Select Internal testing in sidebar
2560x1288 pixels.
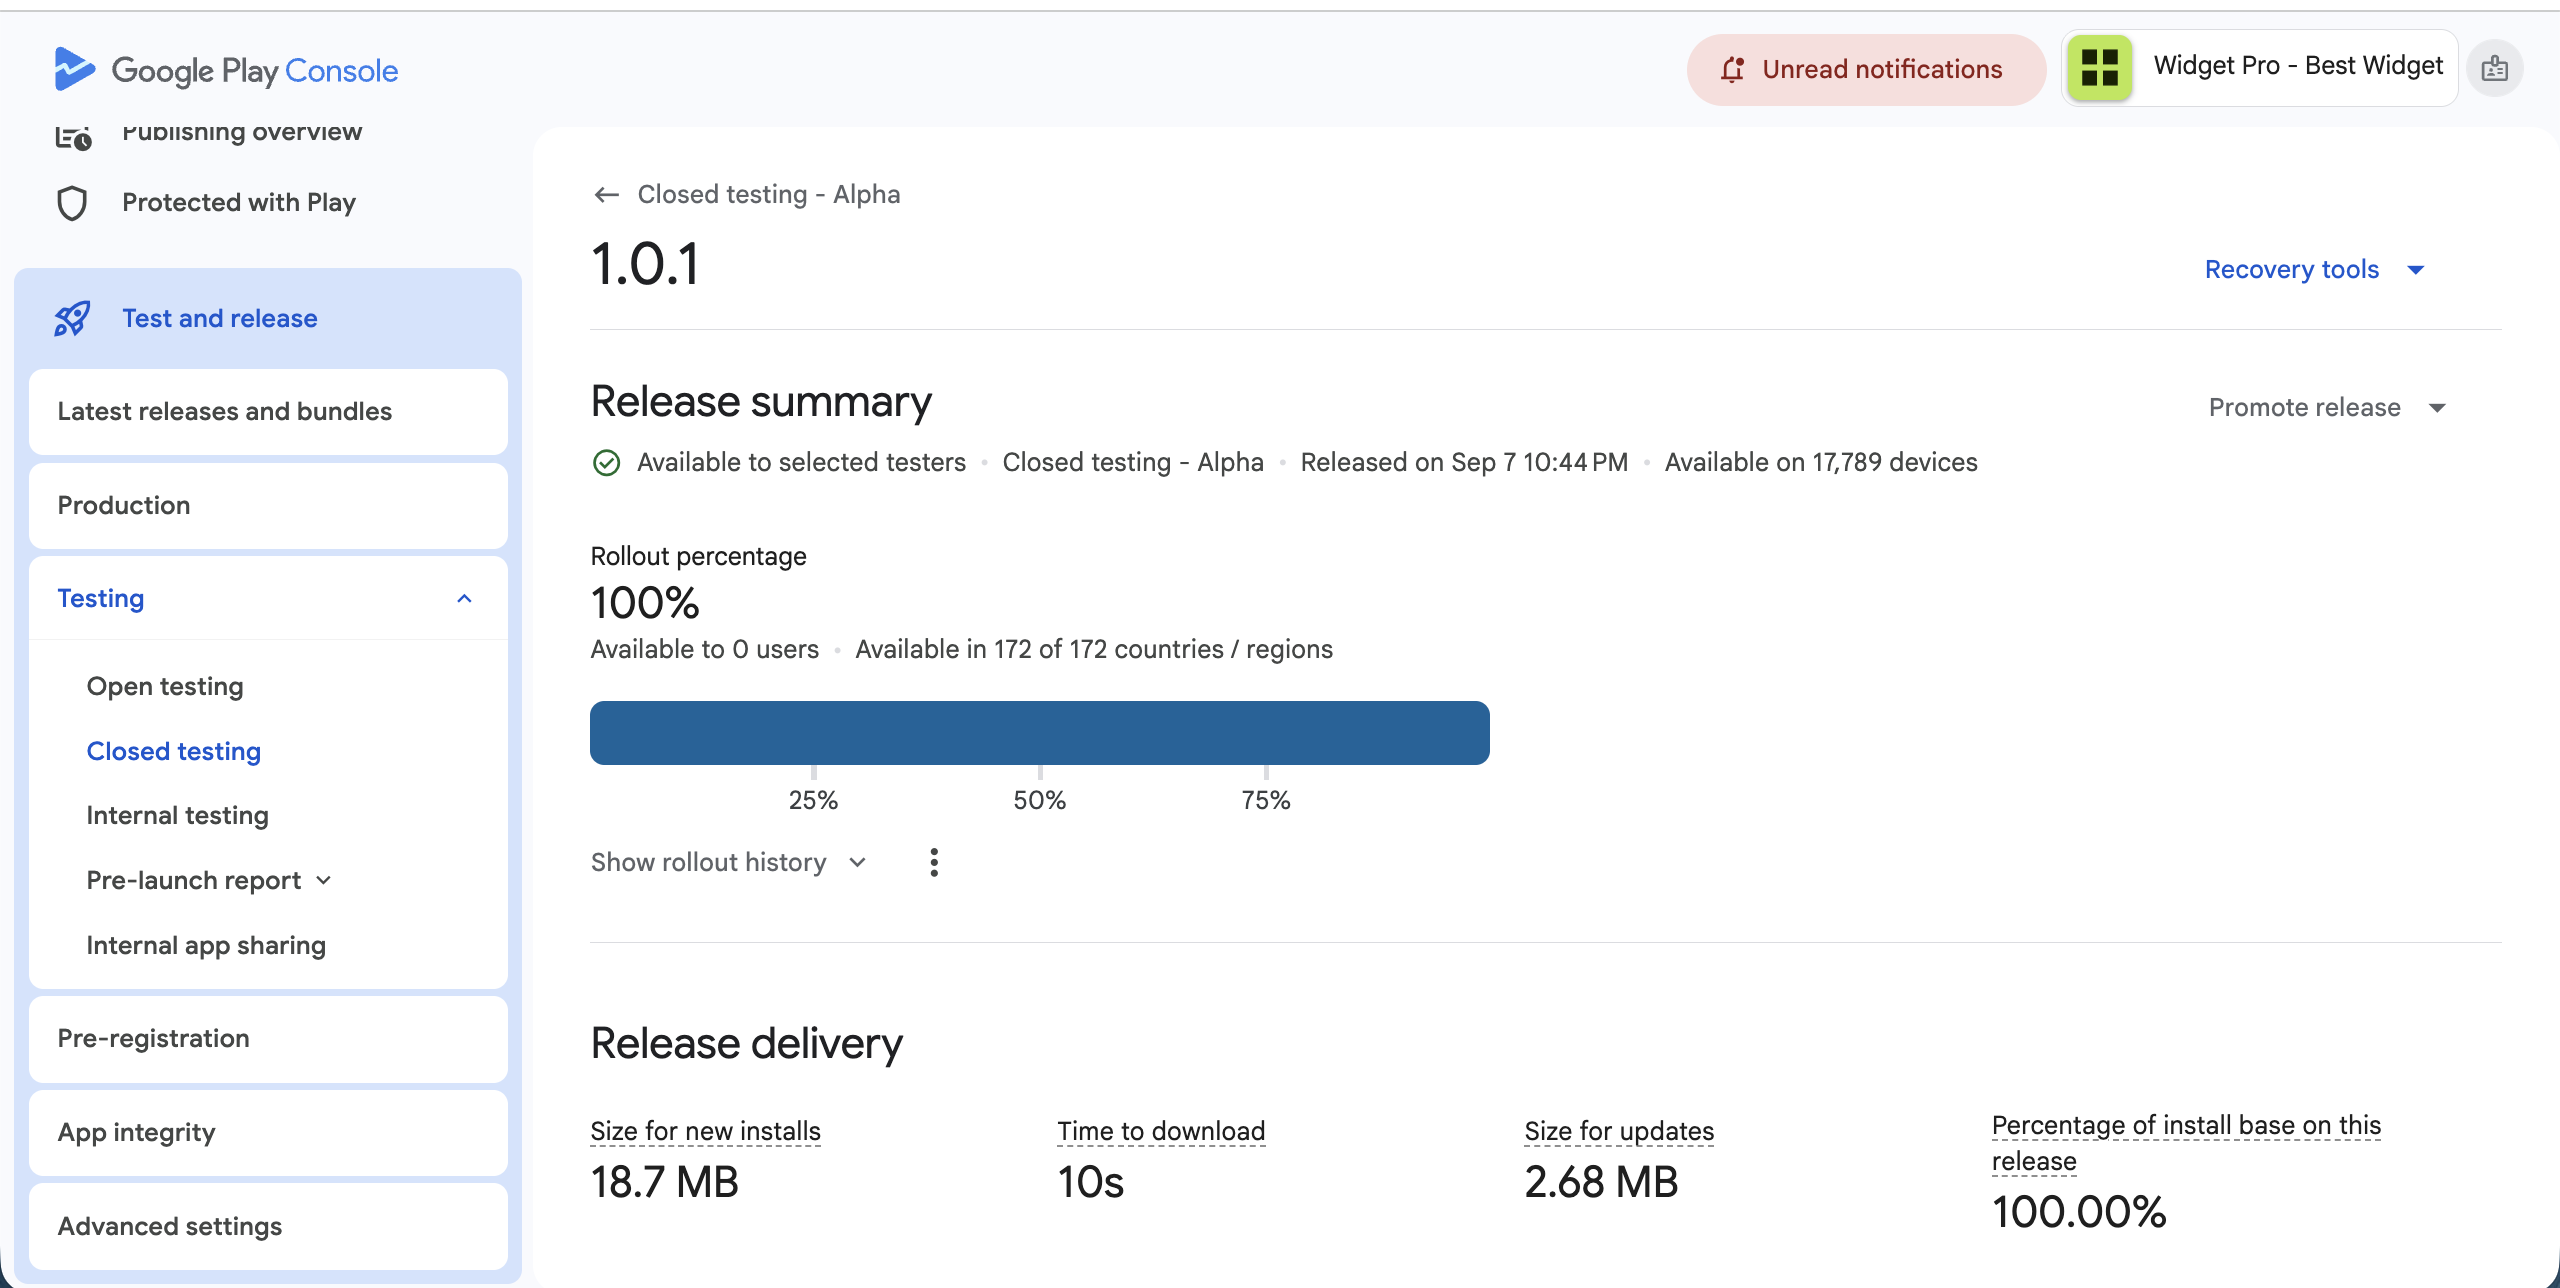(178, 815)
